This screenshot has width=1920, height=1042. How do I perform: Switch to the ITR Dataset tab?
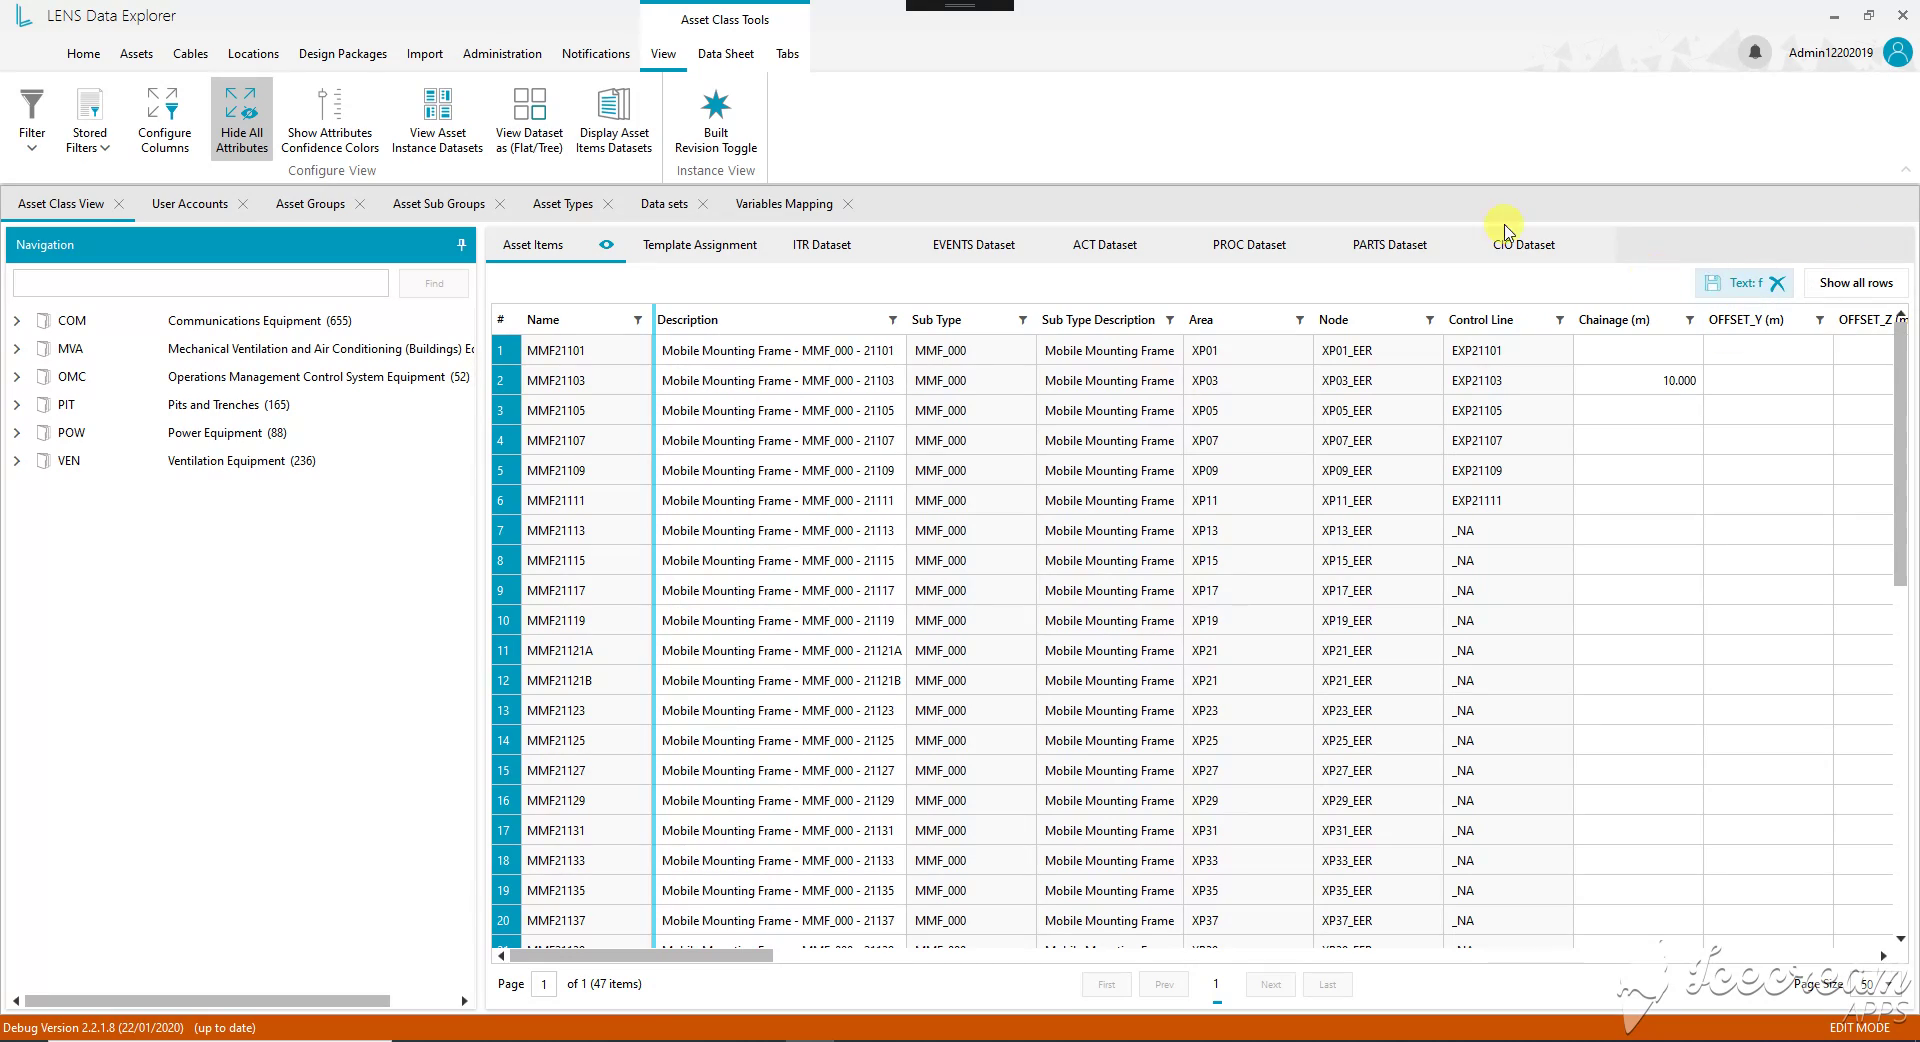pos(822,245)
